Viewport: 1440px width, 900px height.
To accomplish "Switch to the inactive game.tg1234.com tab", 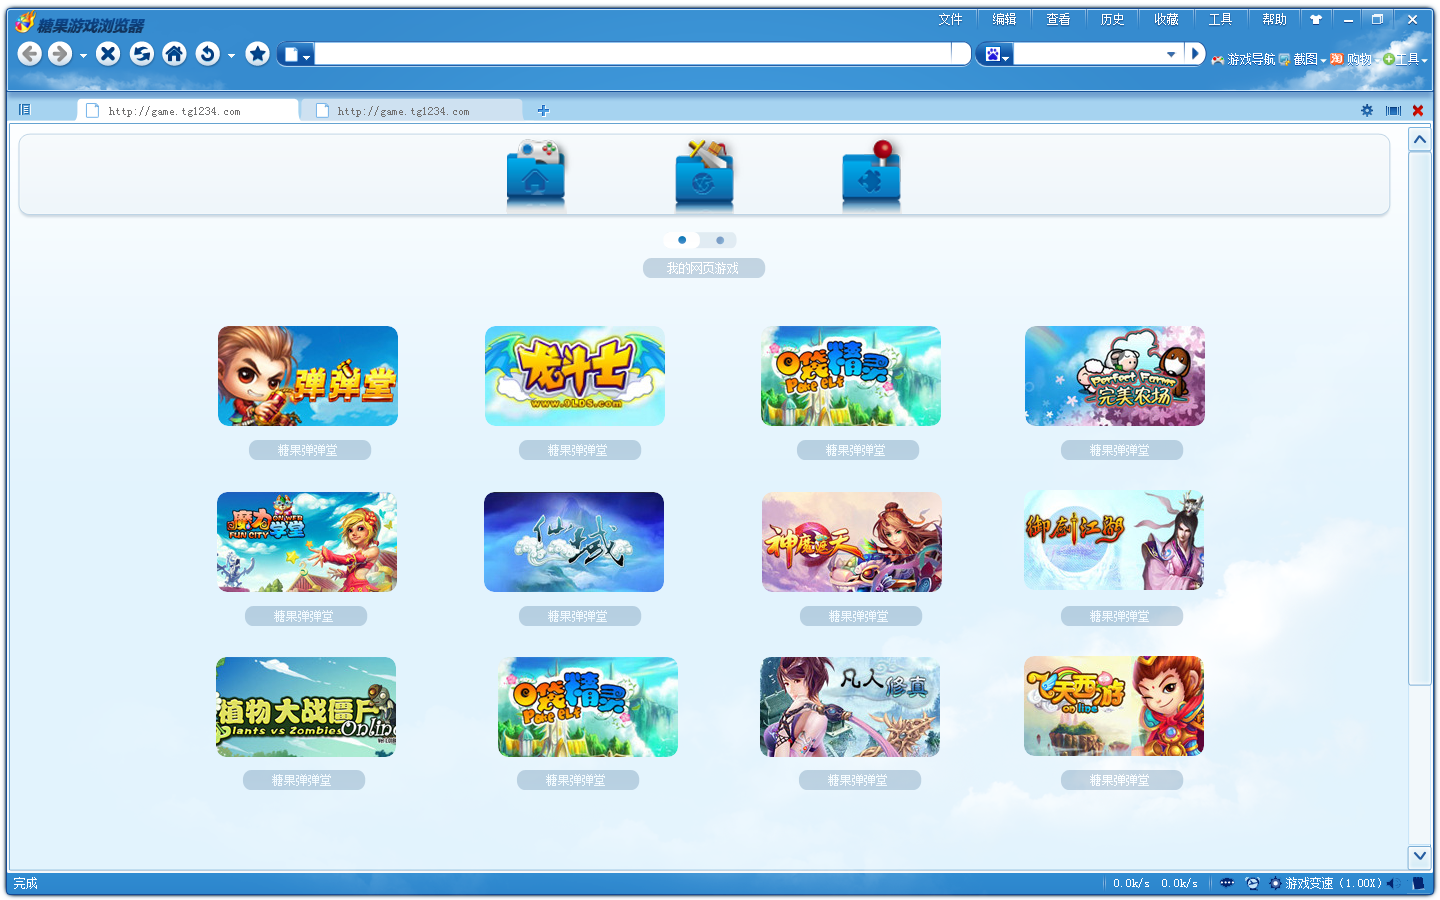I will [x=414, y=111].
